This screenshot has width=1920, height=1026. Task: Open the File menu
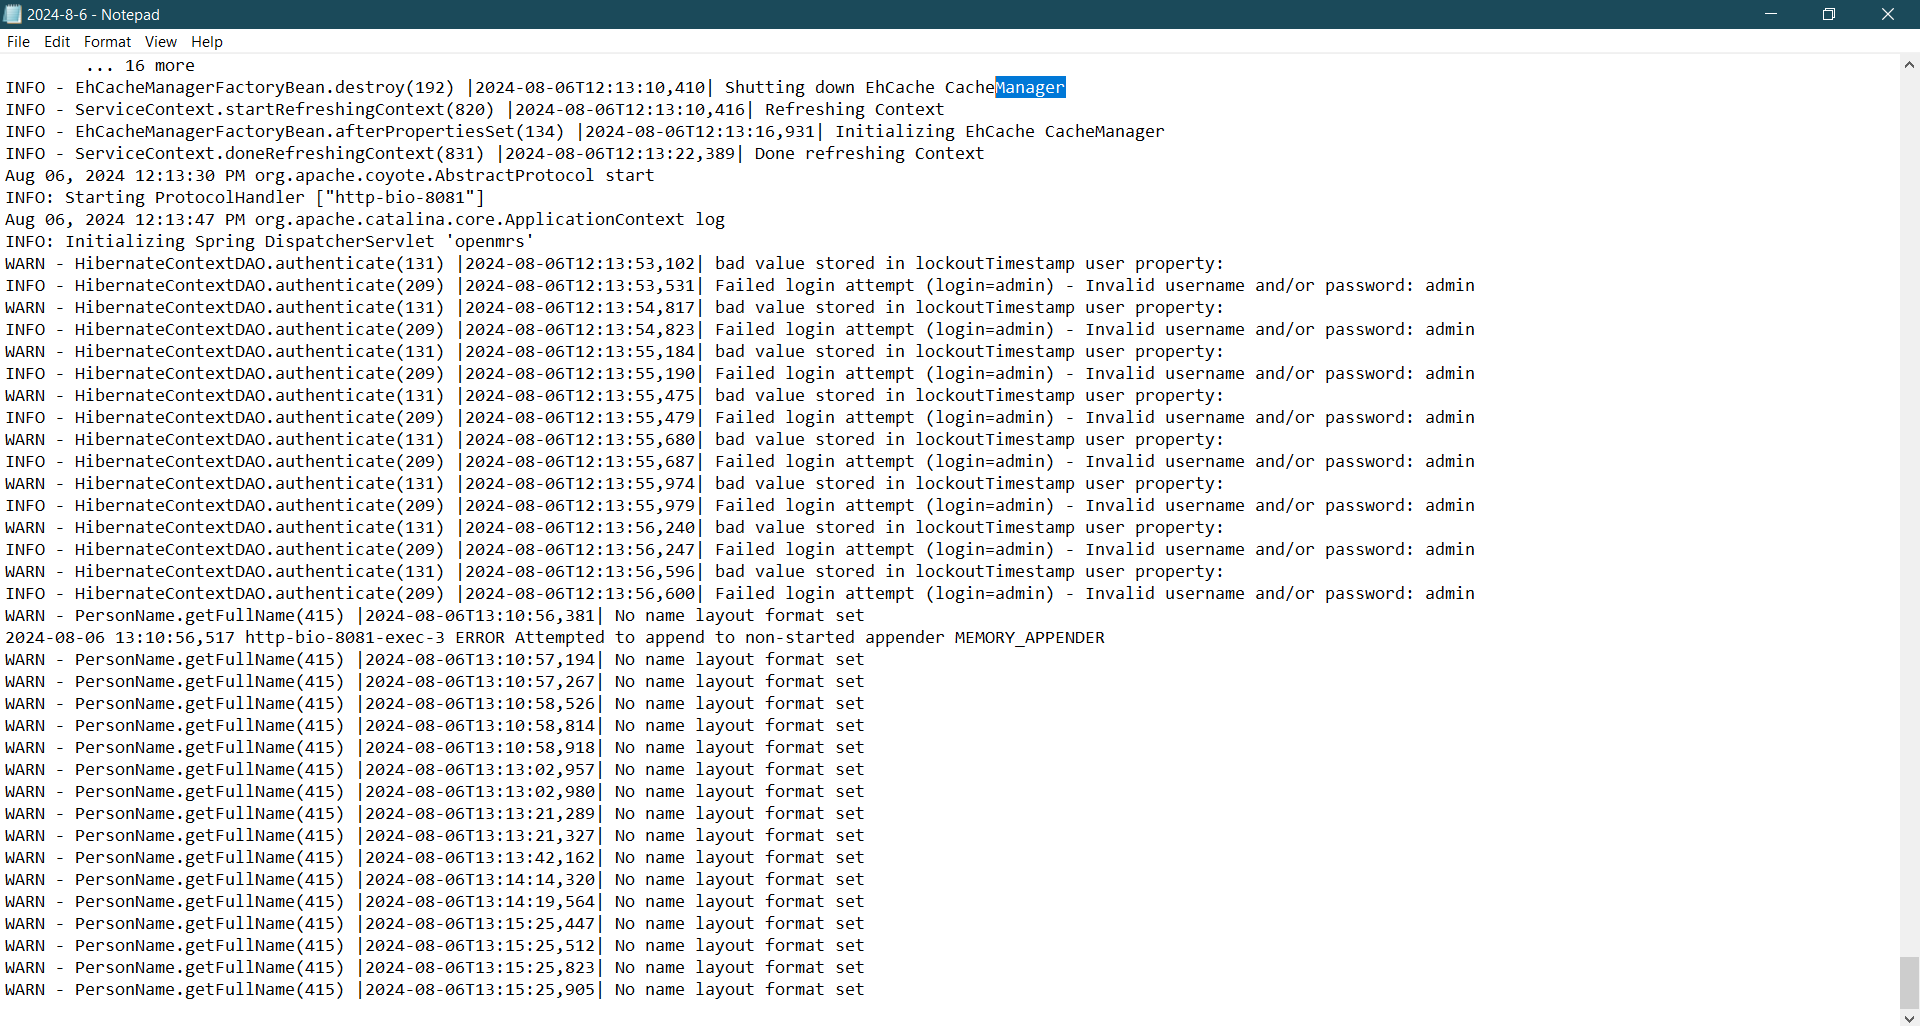point(18,42)
